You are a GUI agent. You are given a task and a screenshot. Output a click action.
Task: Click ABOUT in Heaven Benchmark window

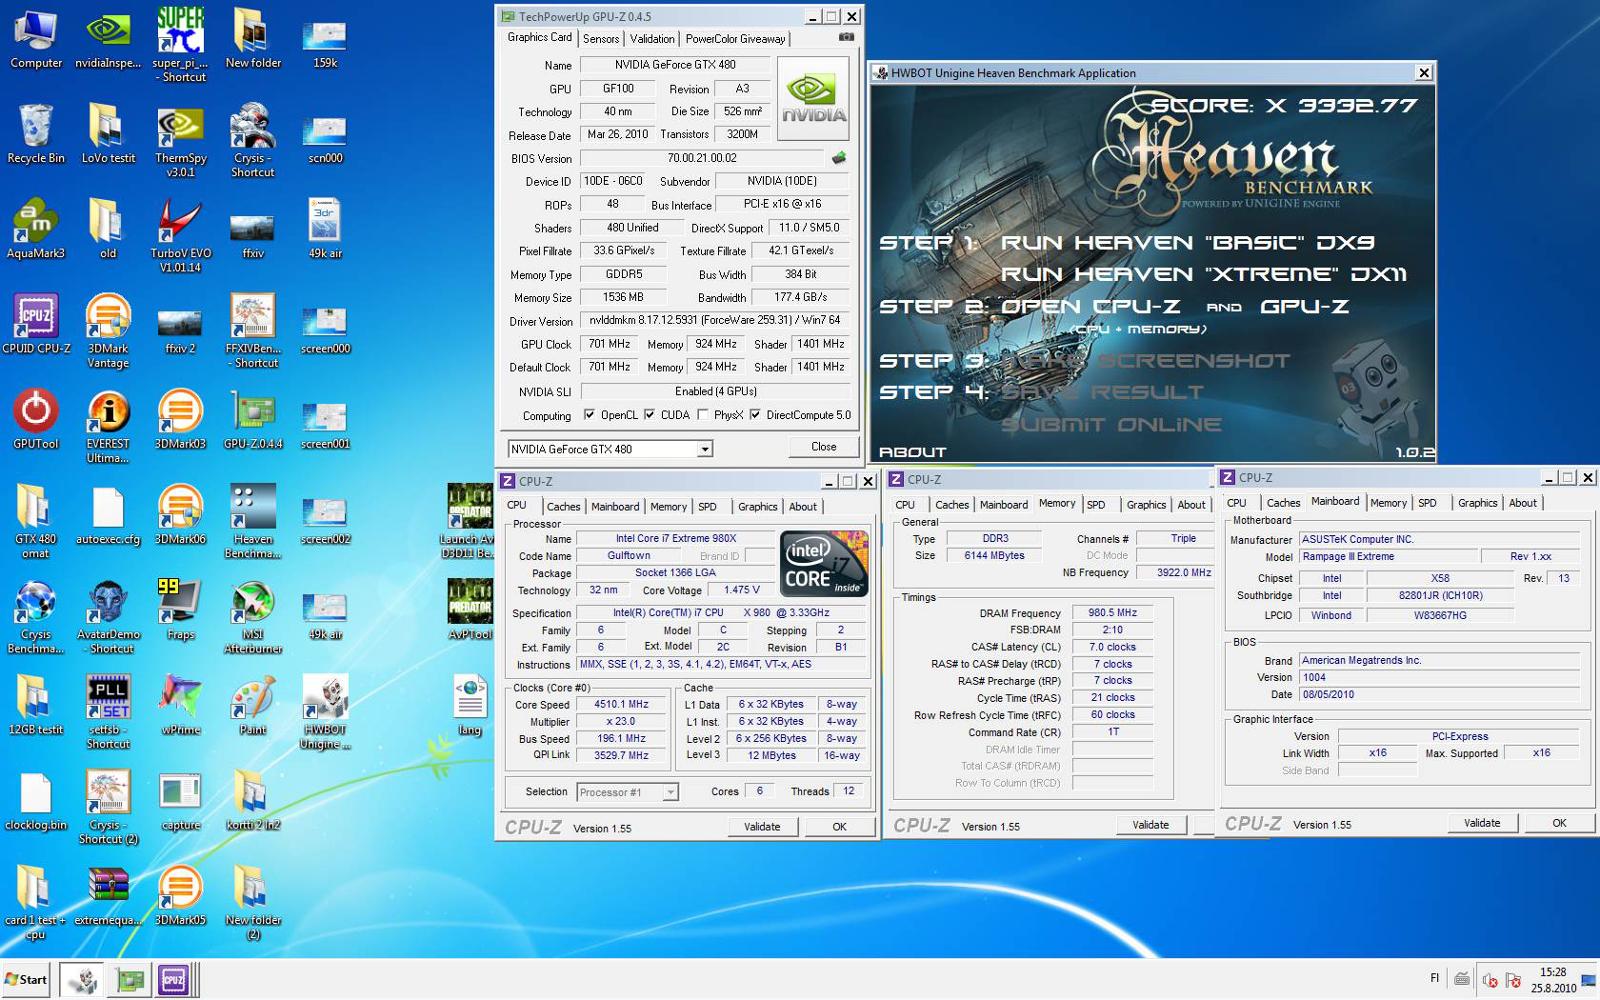click(x=912, y=452)
